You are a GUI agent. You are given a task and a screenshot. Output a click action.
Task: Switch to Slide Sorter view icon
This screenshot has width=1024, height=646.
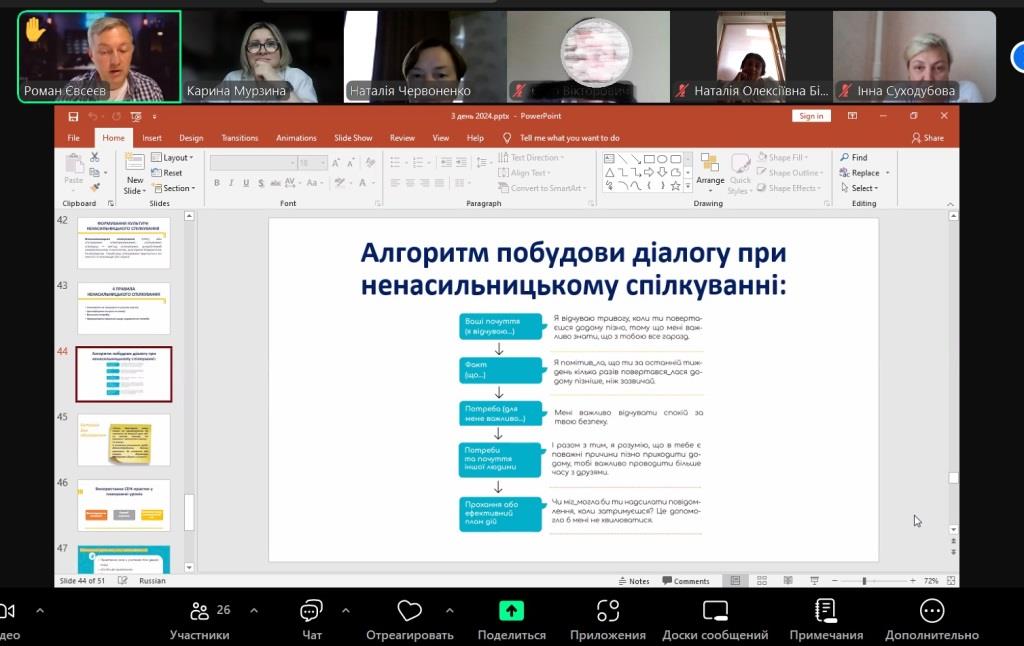point(761,581)
